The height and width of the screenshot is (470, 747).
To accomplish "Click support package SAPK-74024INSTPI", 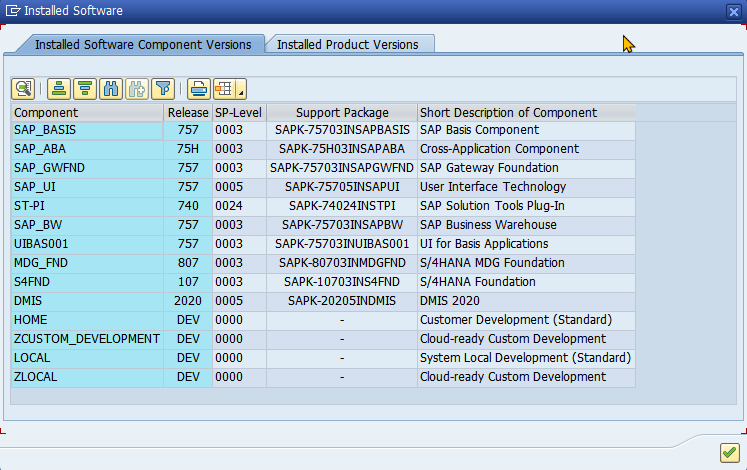I will [x=342, y=207].
